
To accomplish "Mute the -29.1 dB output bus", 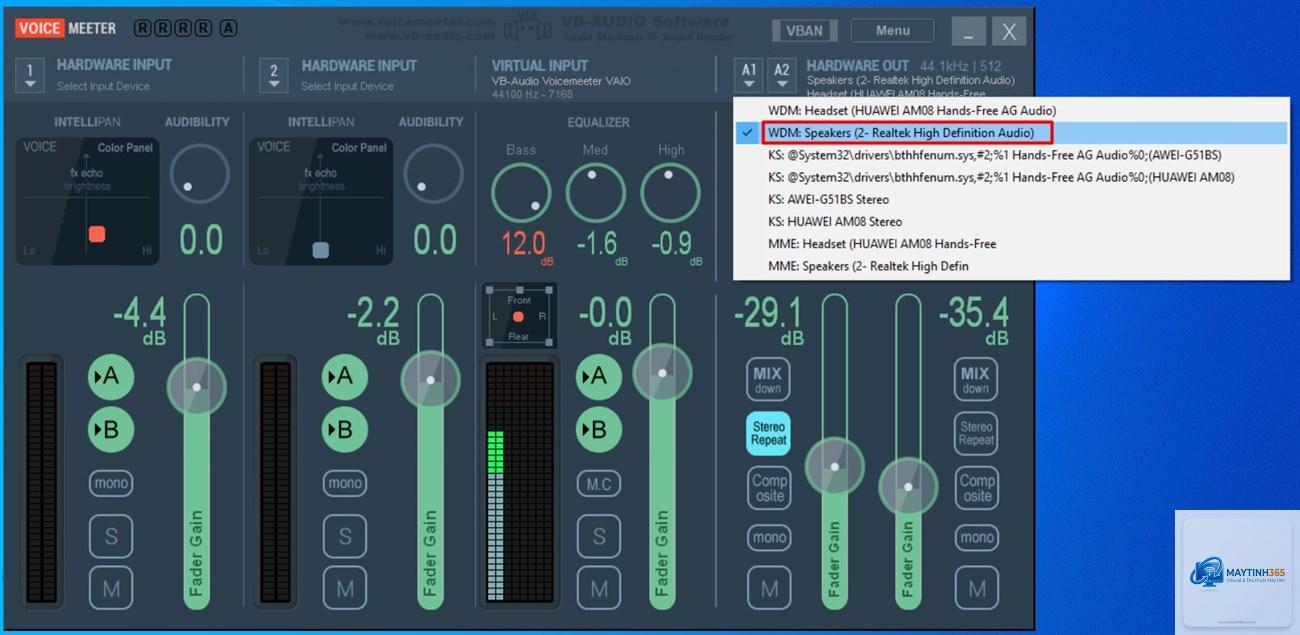I will point(768,589).
